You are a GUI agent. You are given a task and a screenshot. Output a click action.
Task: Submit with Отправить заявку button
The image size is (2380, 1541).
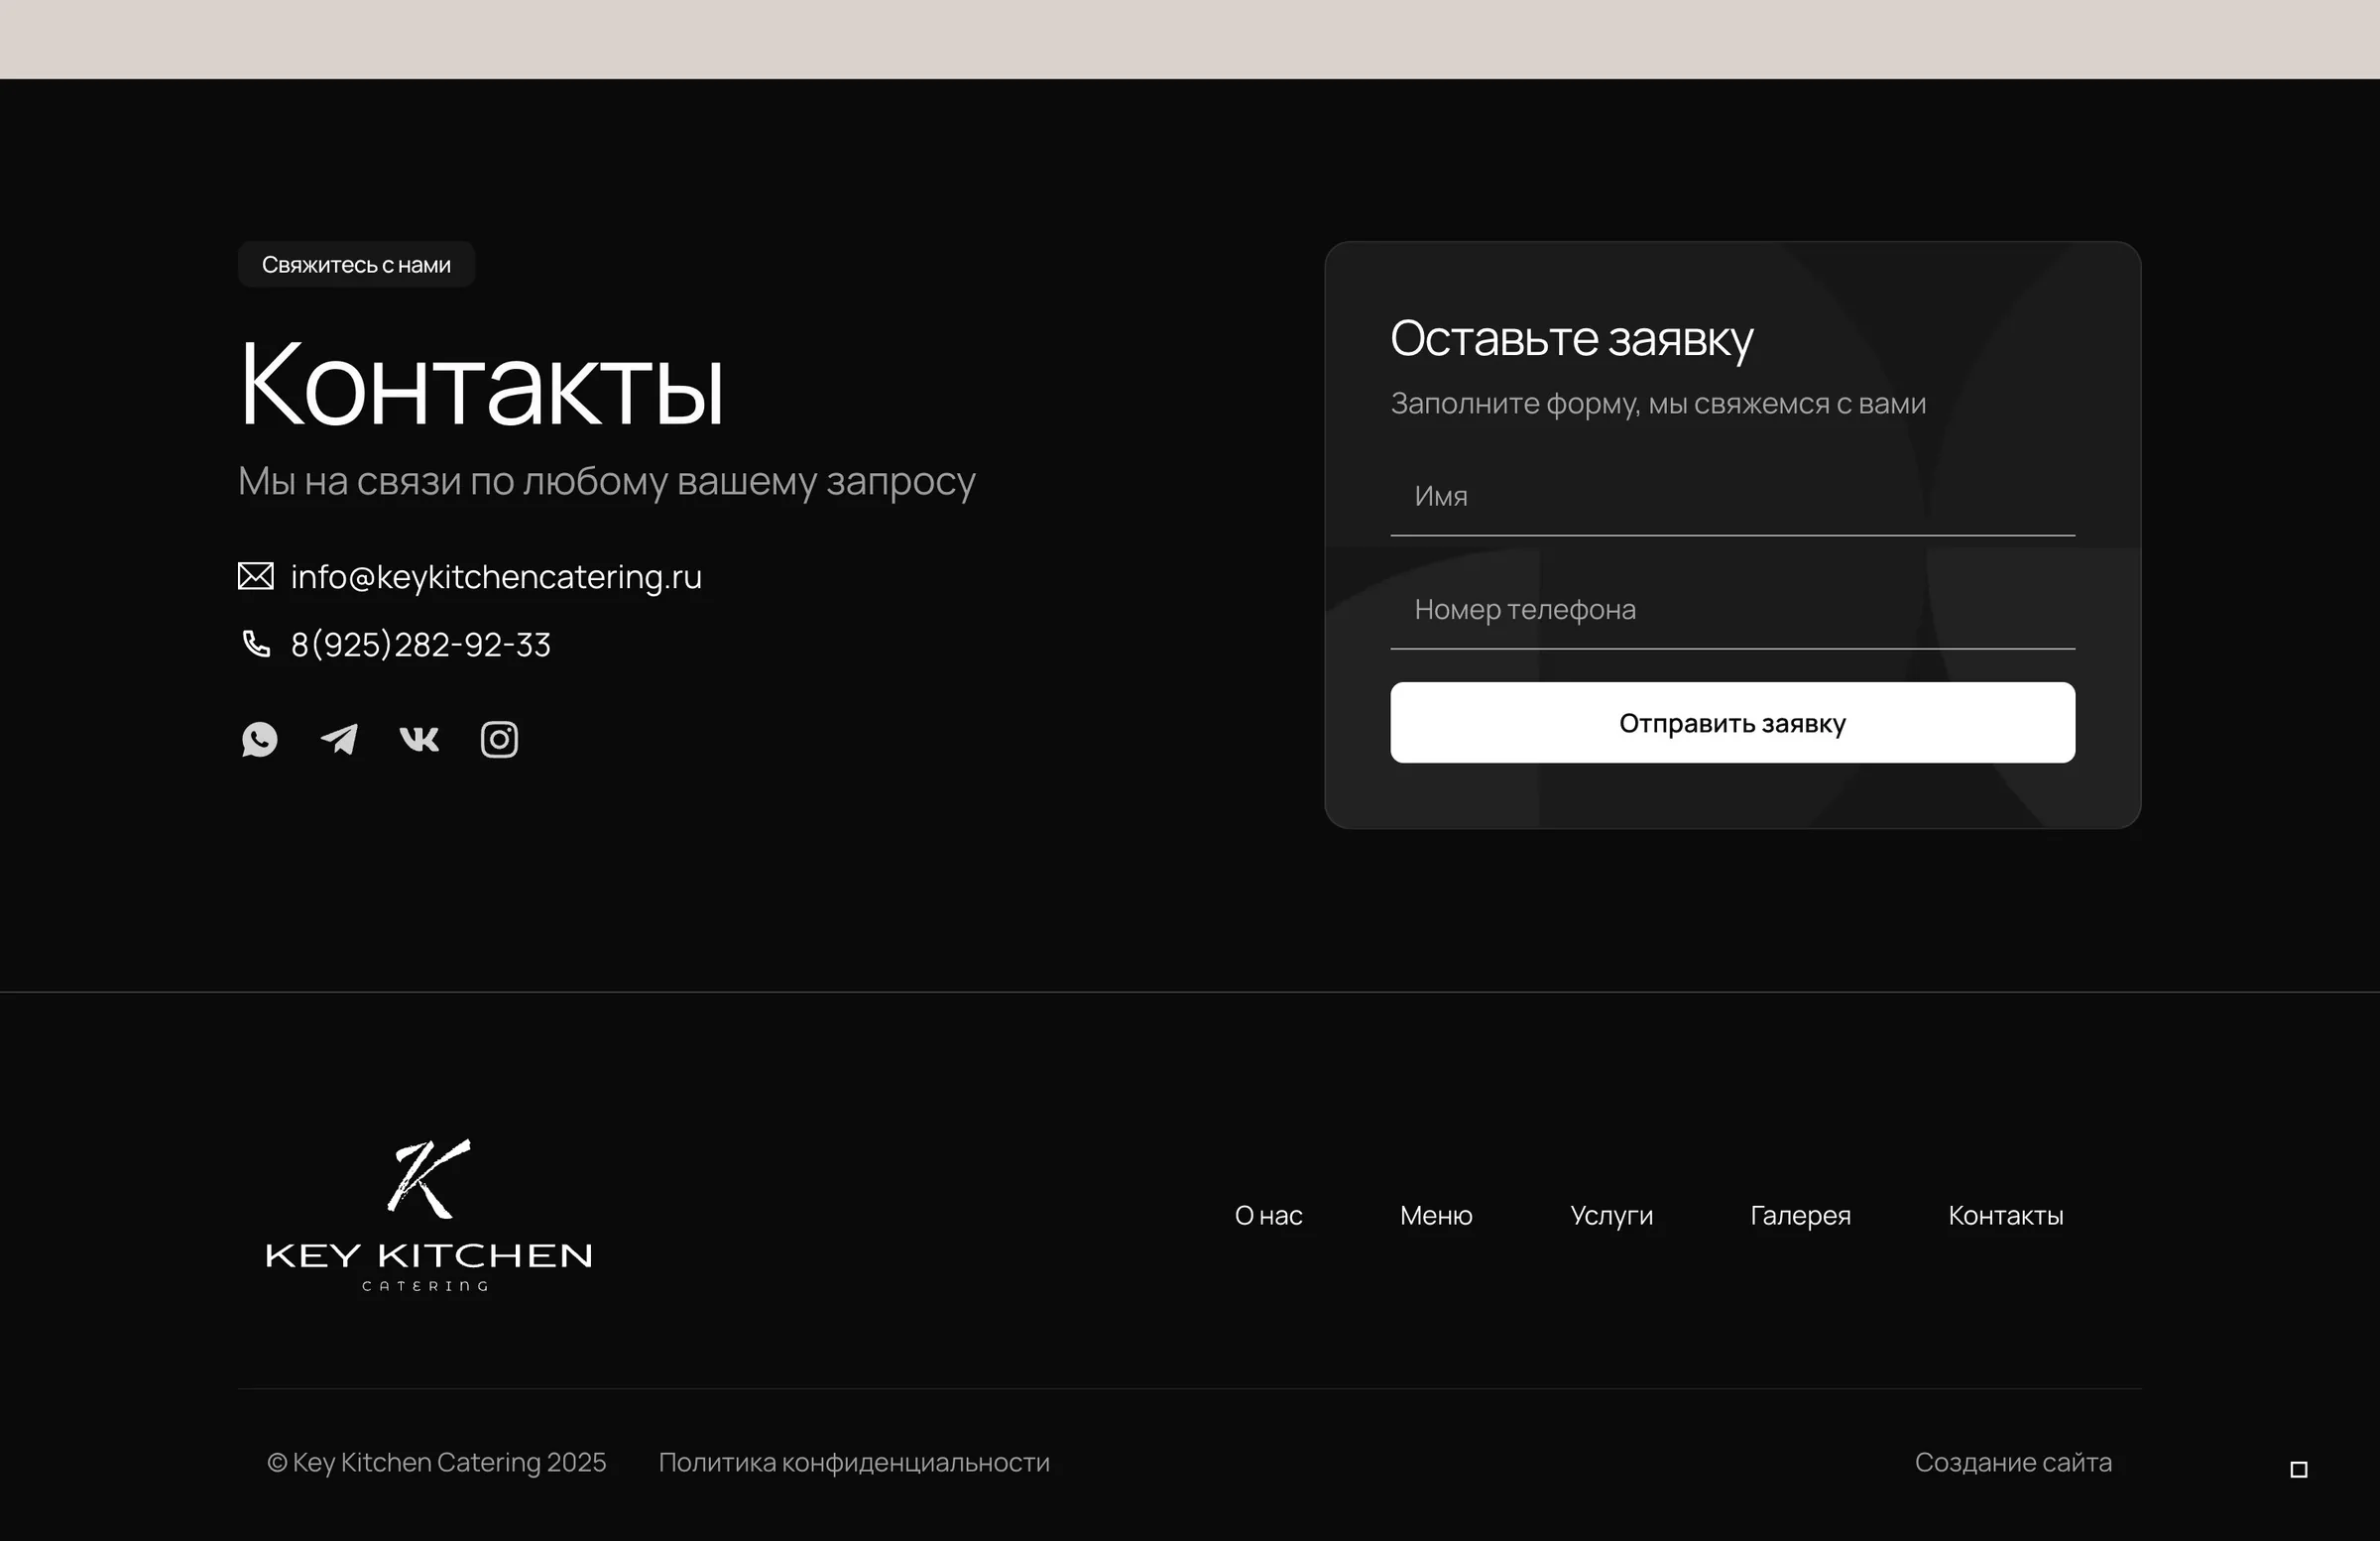[x=1732, y=722]
